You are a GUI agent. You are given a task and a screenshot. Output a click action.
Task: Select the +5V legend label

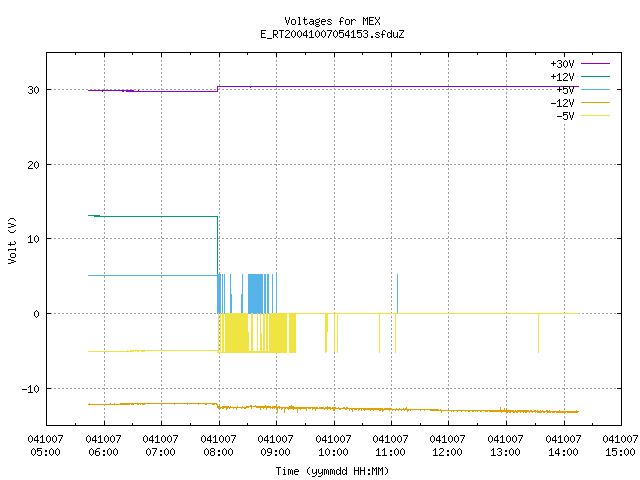(x=565, y=90)
